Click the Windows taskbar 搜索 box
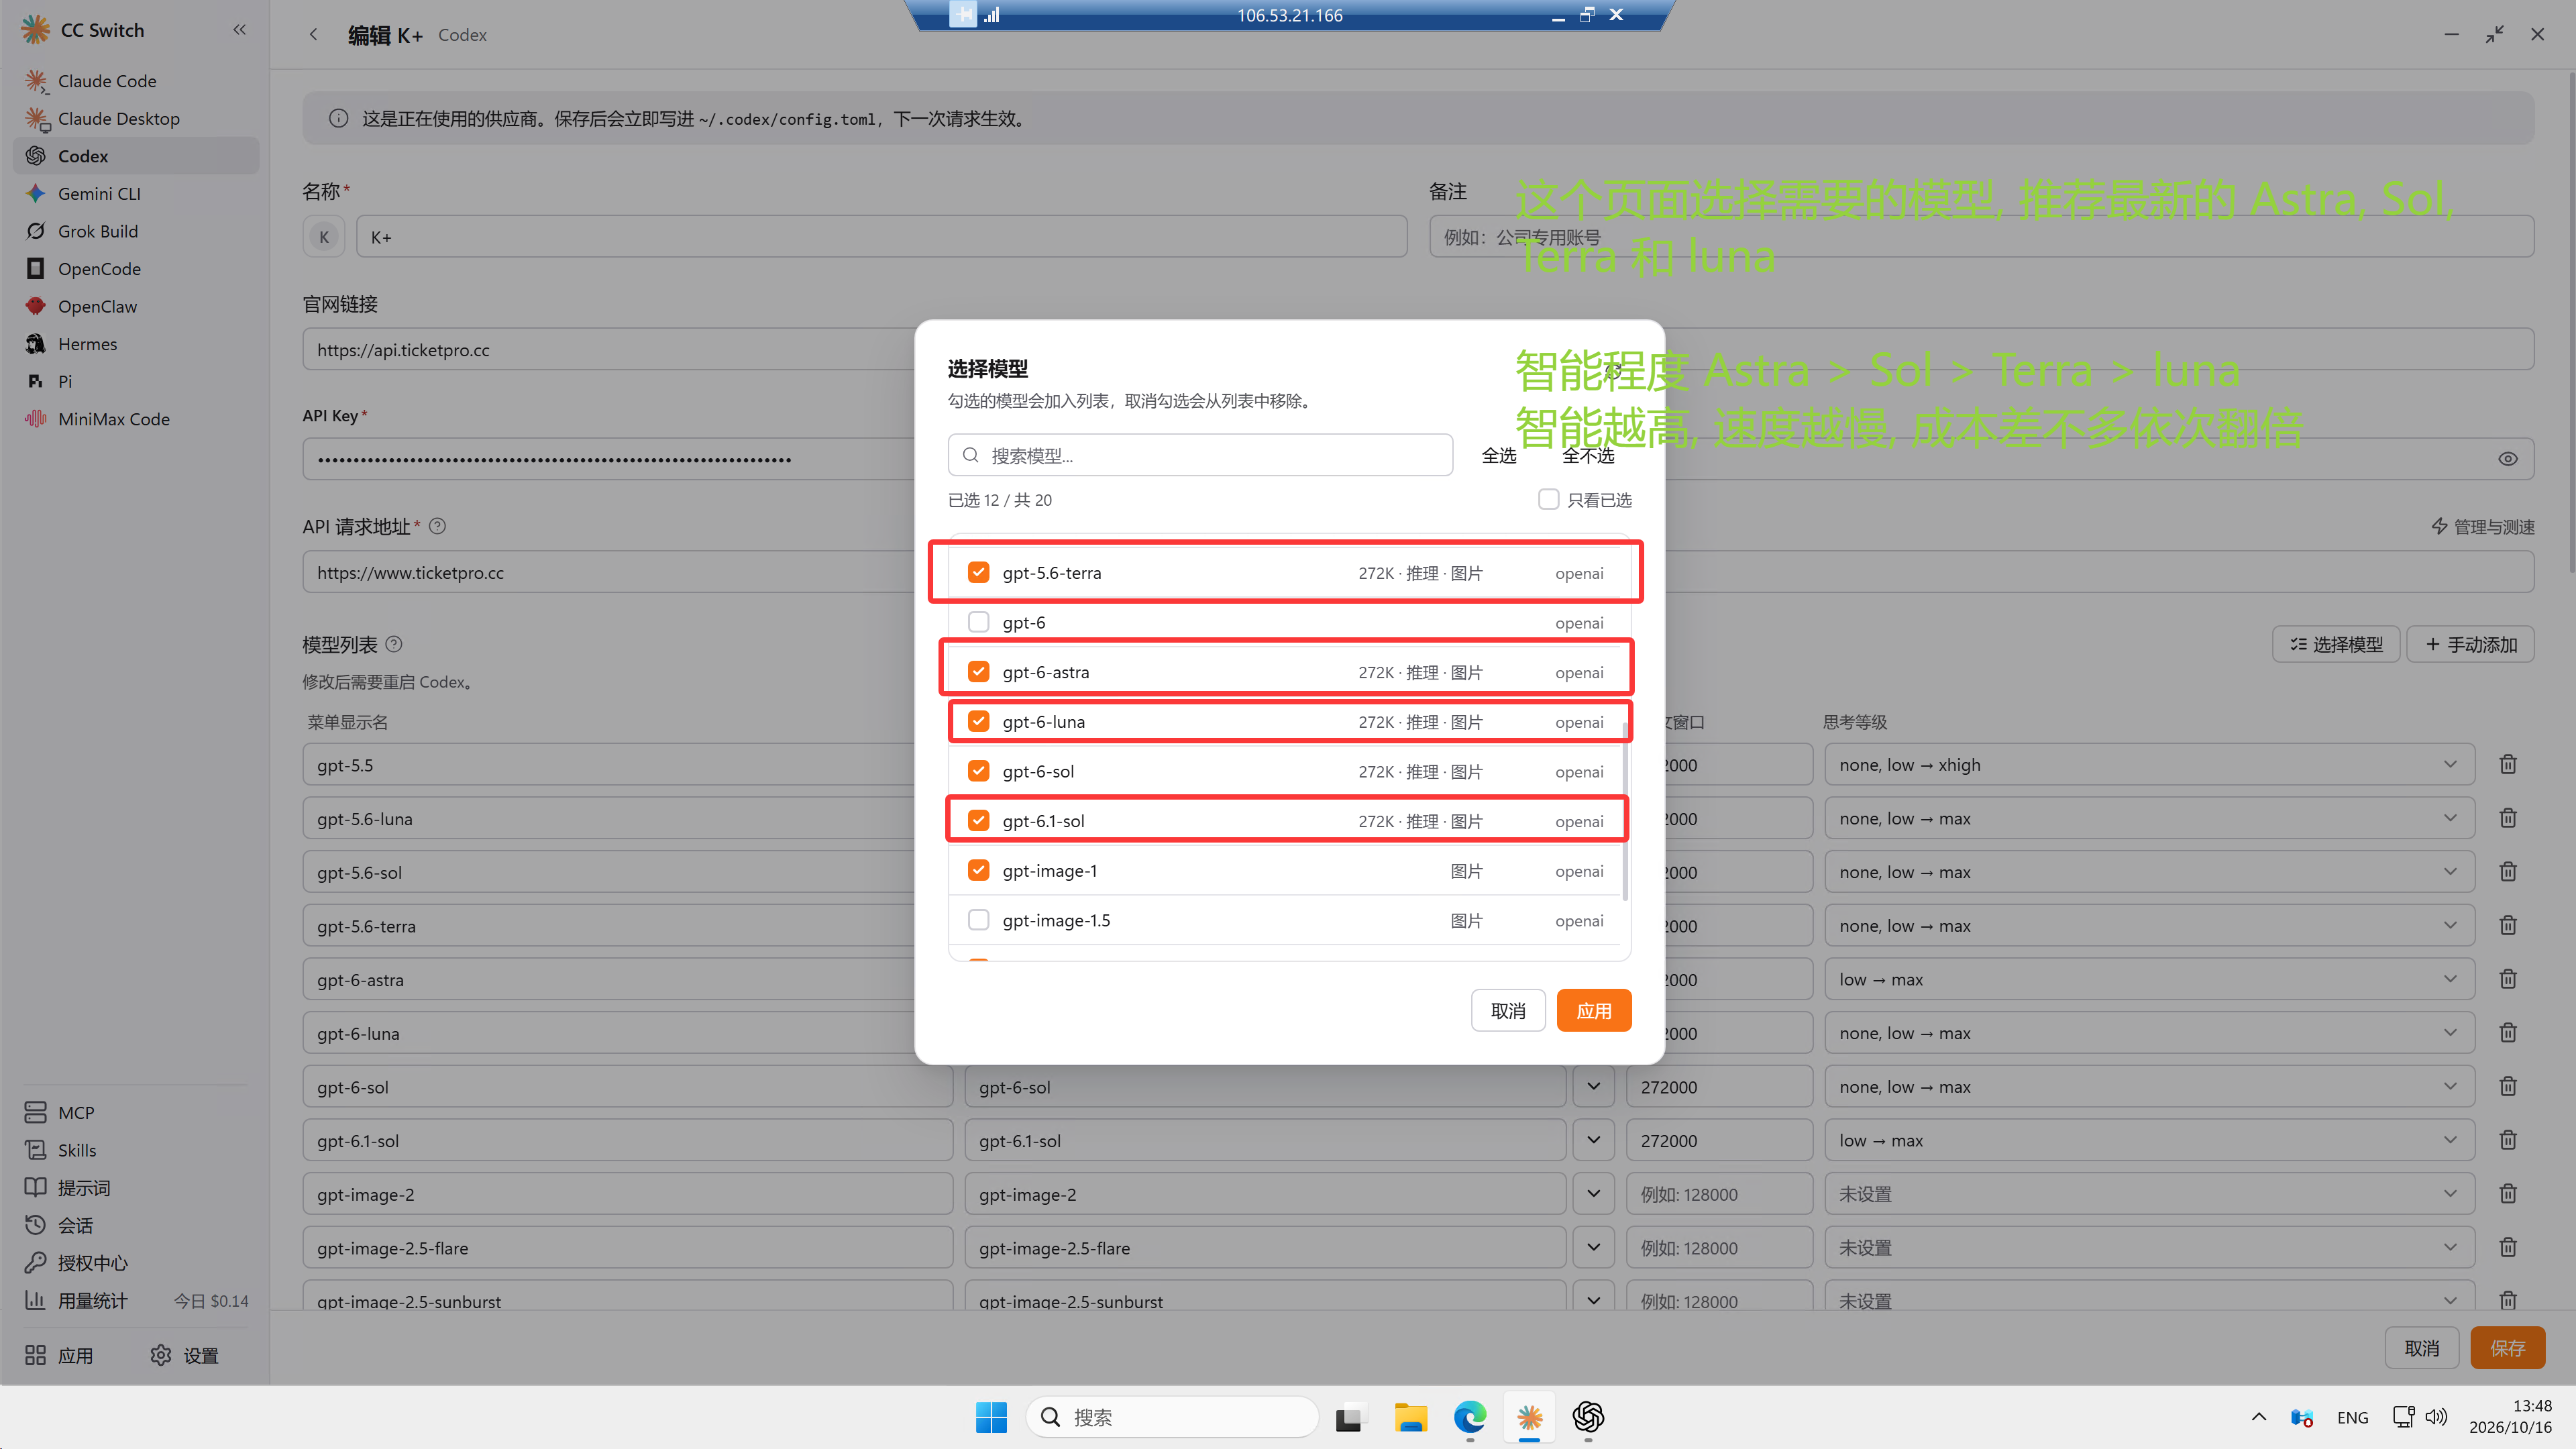2576x1449 pixels. pos(1171,1417)
